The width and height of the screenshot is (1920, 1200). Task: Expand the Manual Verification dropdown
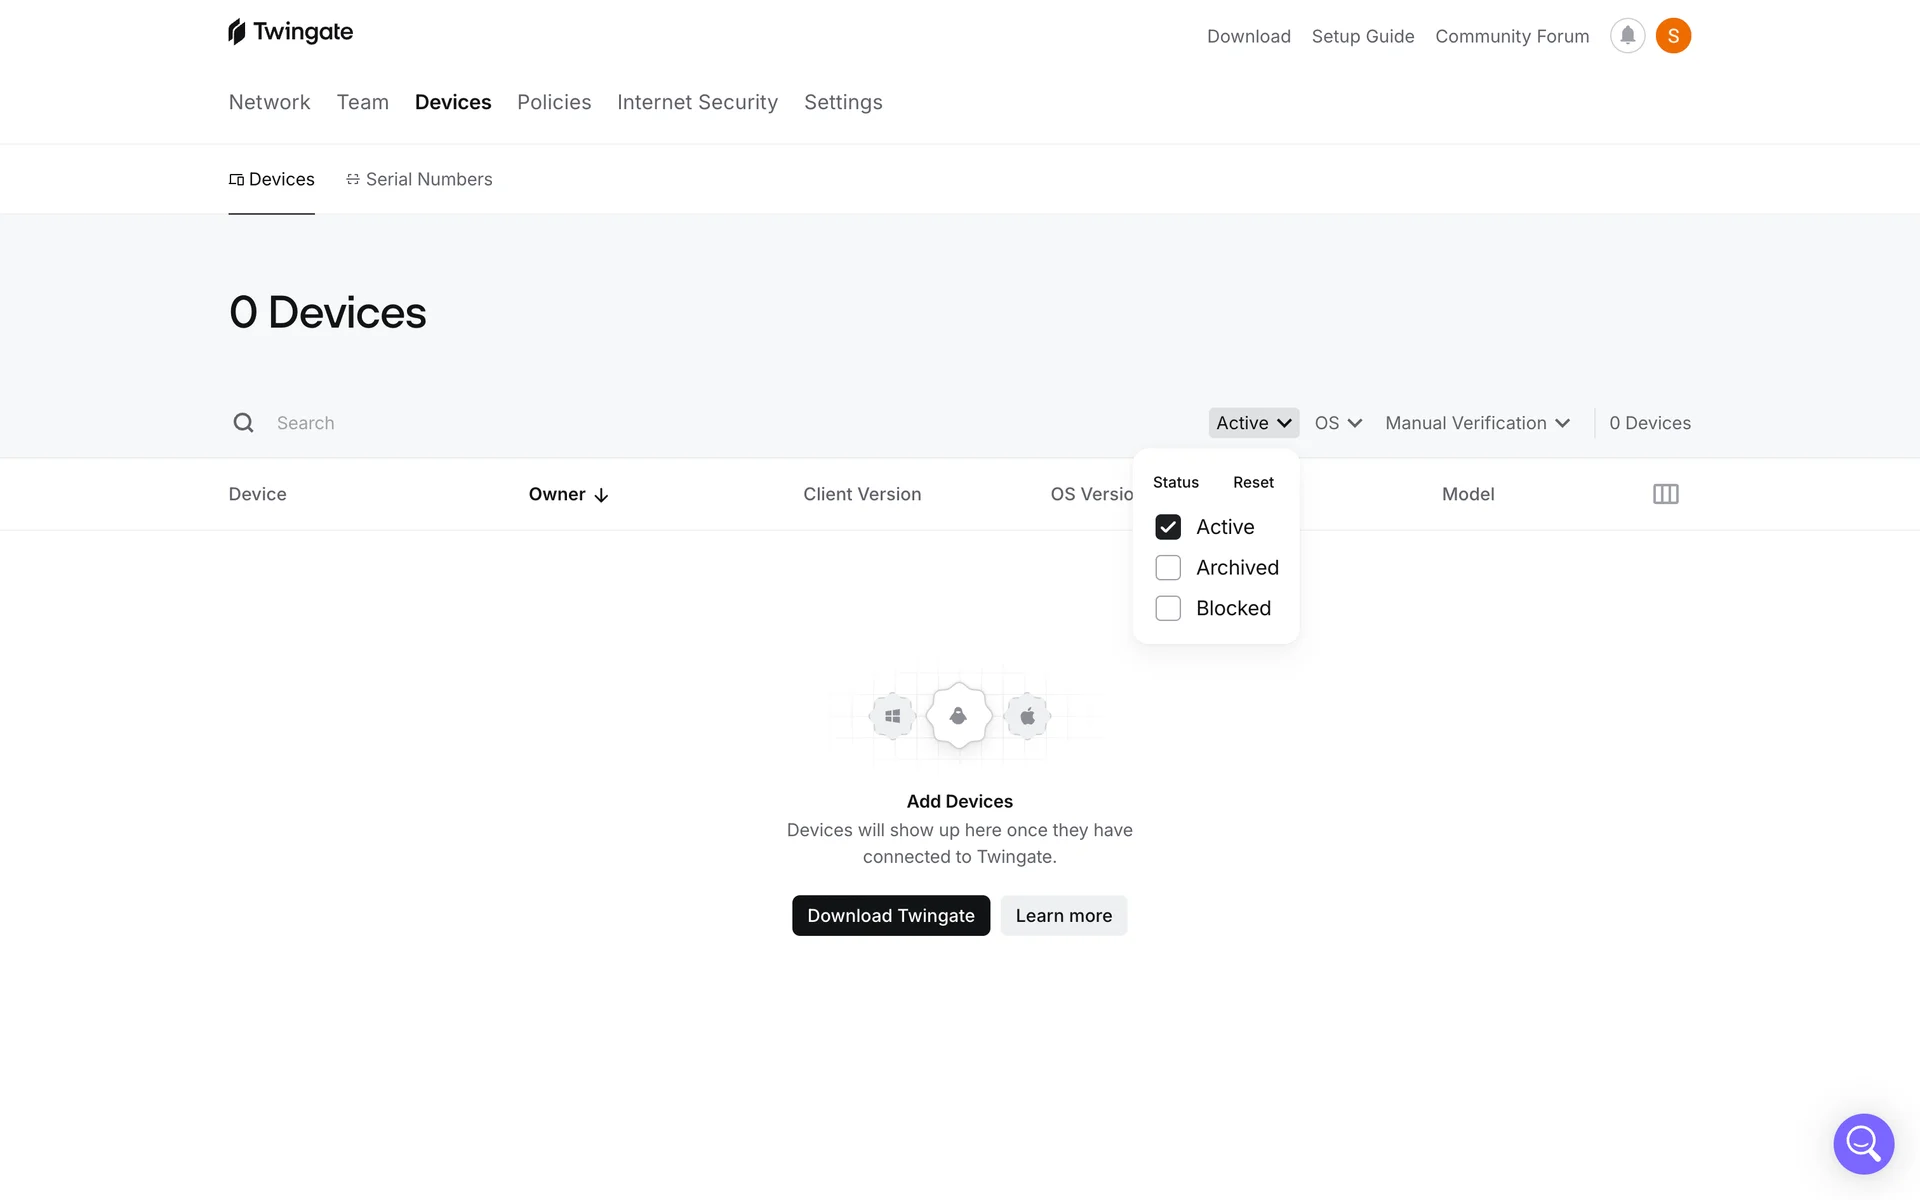(x=1477, y=423)
